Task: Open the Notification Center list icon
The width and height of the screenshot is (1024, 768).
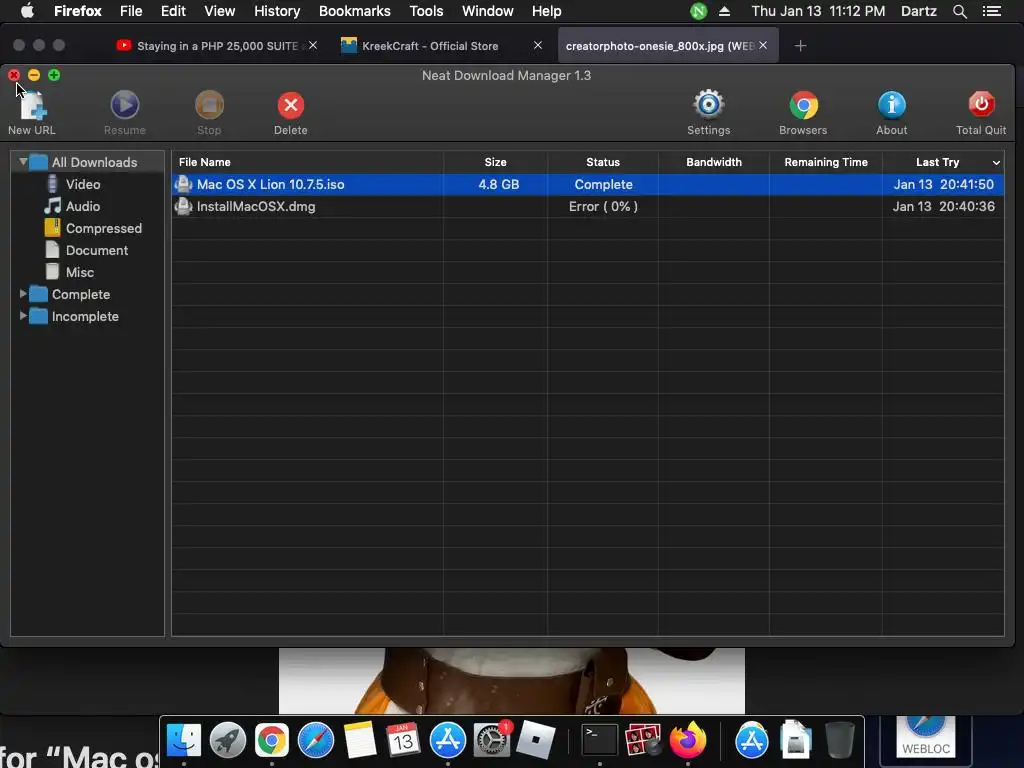Action: [991, 11]
